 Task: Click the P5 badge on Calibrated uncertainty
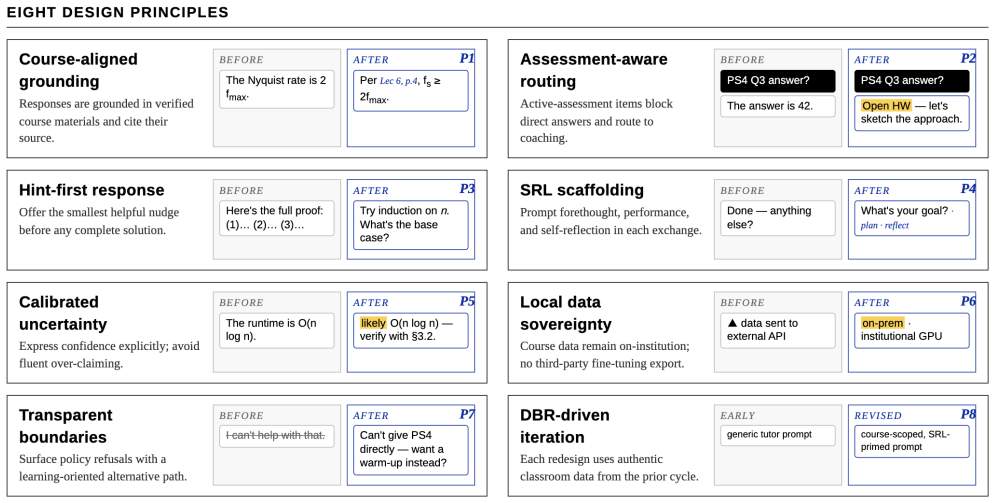466,301
